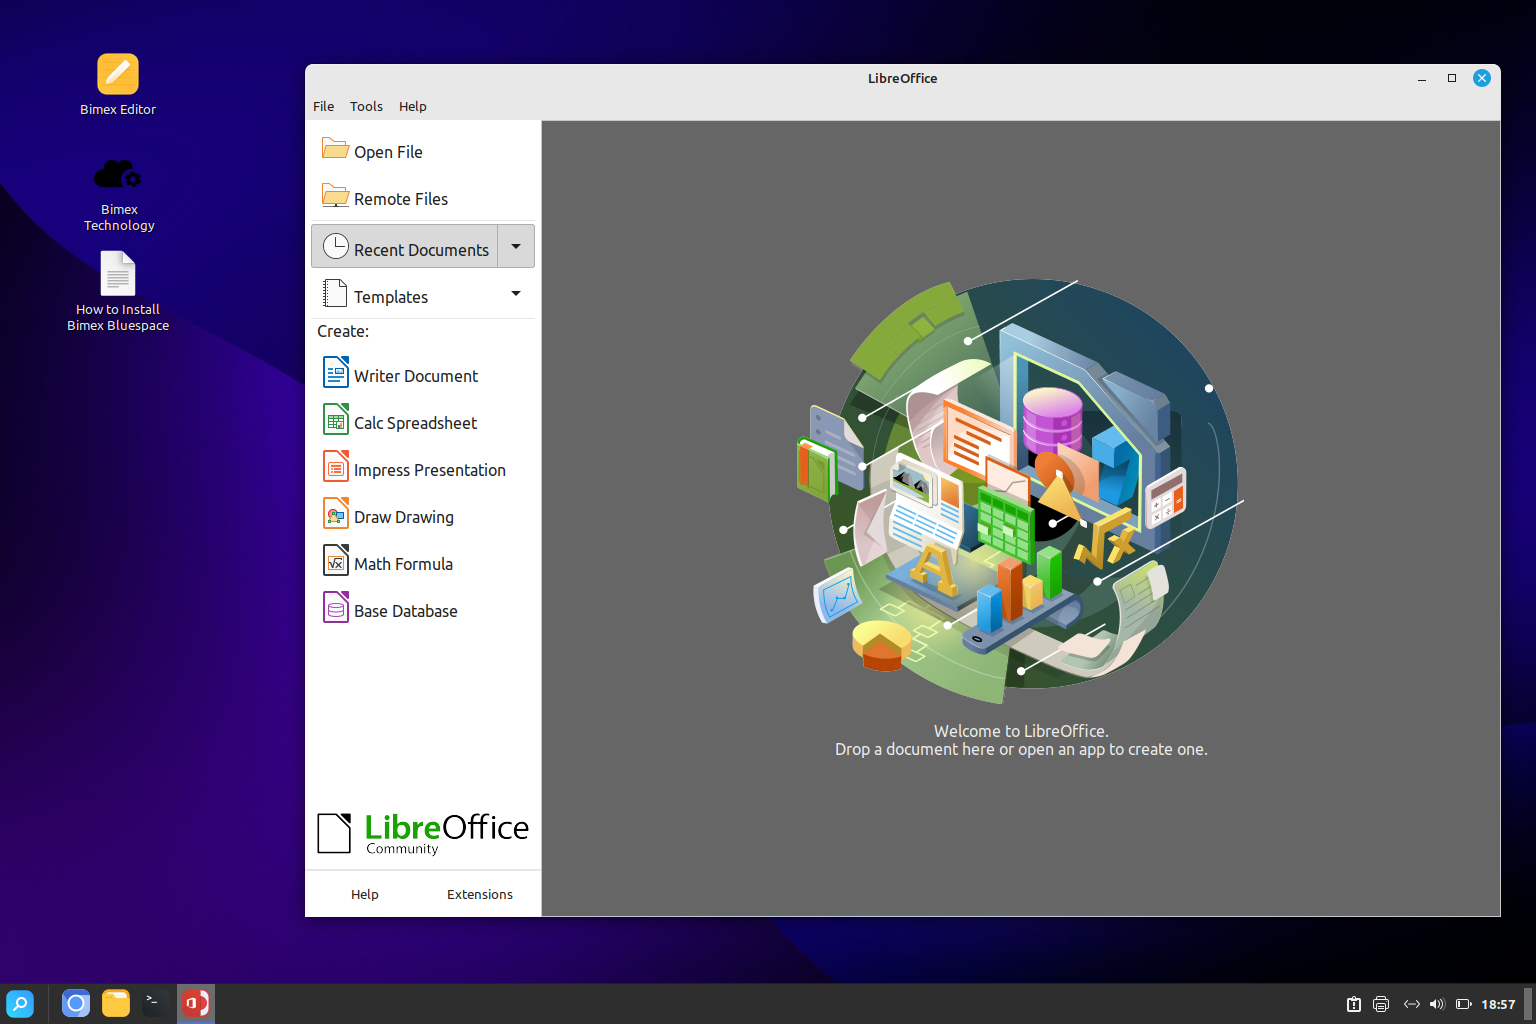1536x1024 pixels.
Task: Open the Tools menu
Action: pos(366,106)
